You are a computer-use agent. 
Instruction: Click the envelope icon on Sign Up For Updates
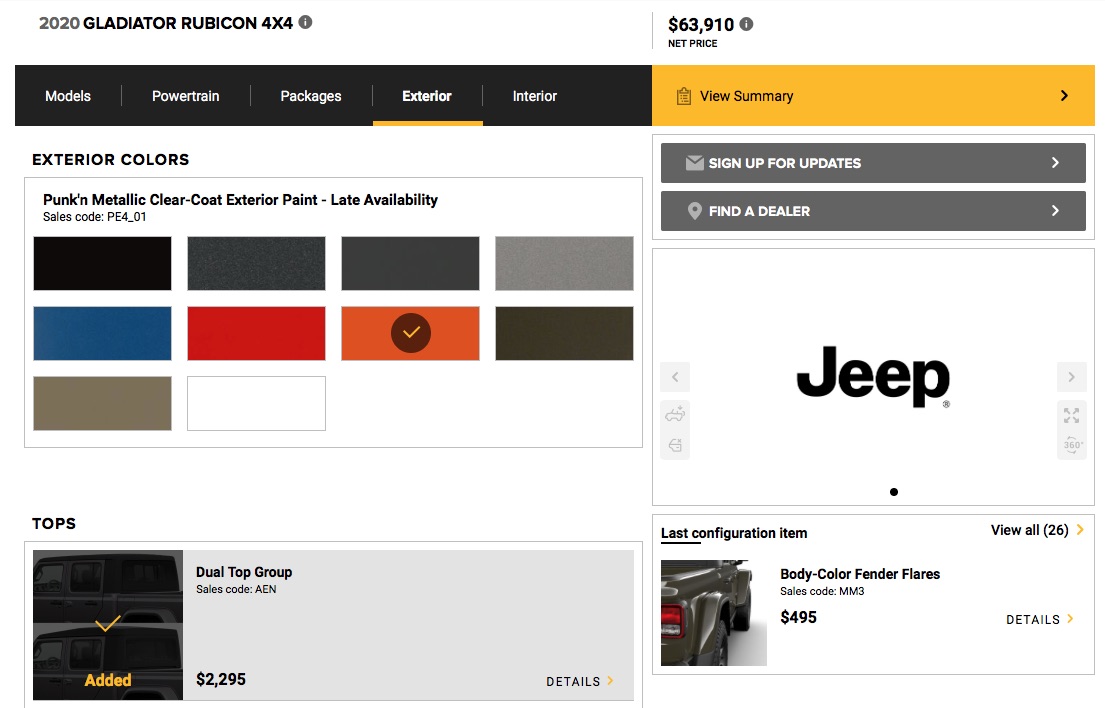click(x=695, y=163)
